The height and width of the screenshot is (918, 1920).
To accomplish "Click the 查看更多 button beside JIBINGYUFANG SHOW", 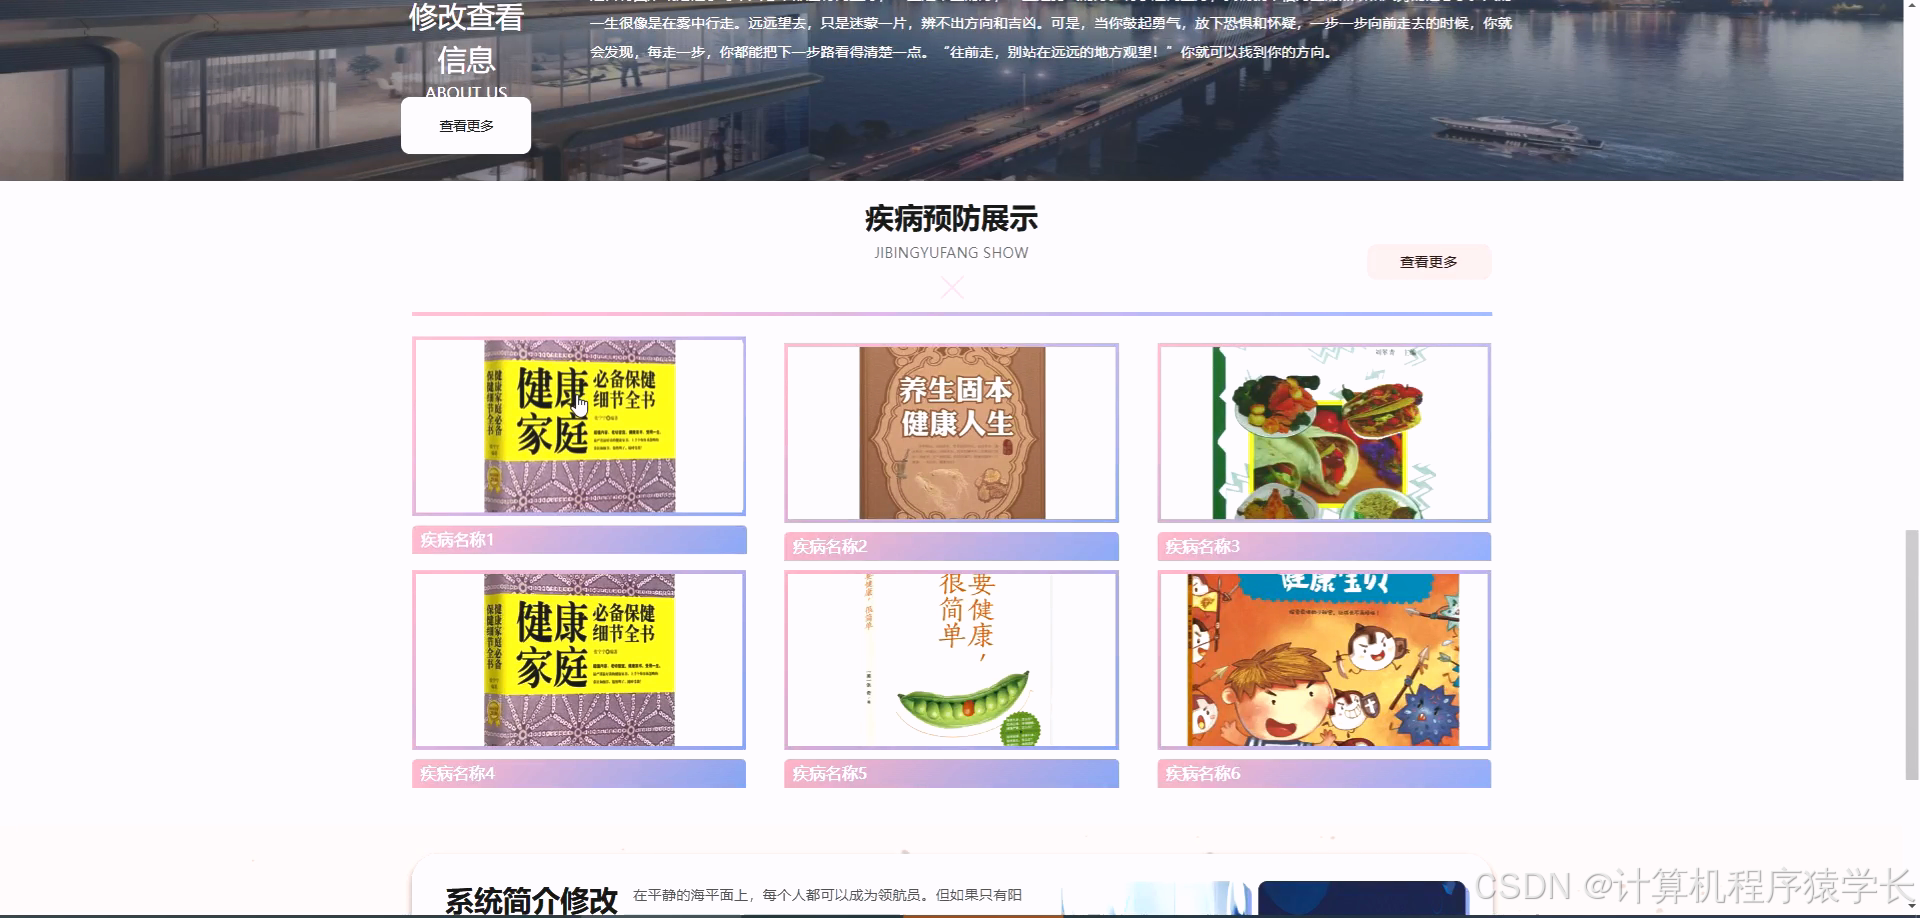I will pyautogui.click(x=1428, y=261).
